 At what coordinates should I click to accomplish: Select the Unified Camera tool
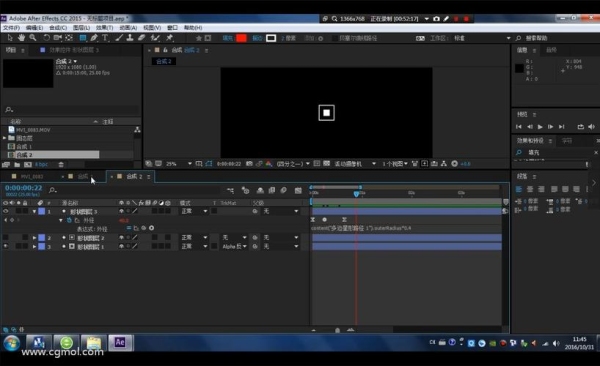click(x=58, y=38)
